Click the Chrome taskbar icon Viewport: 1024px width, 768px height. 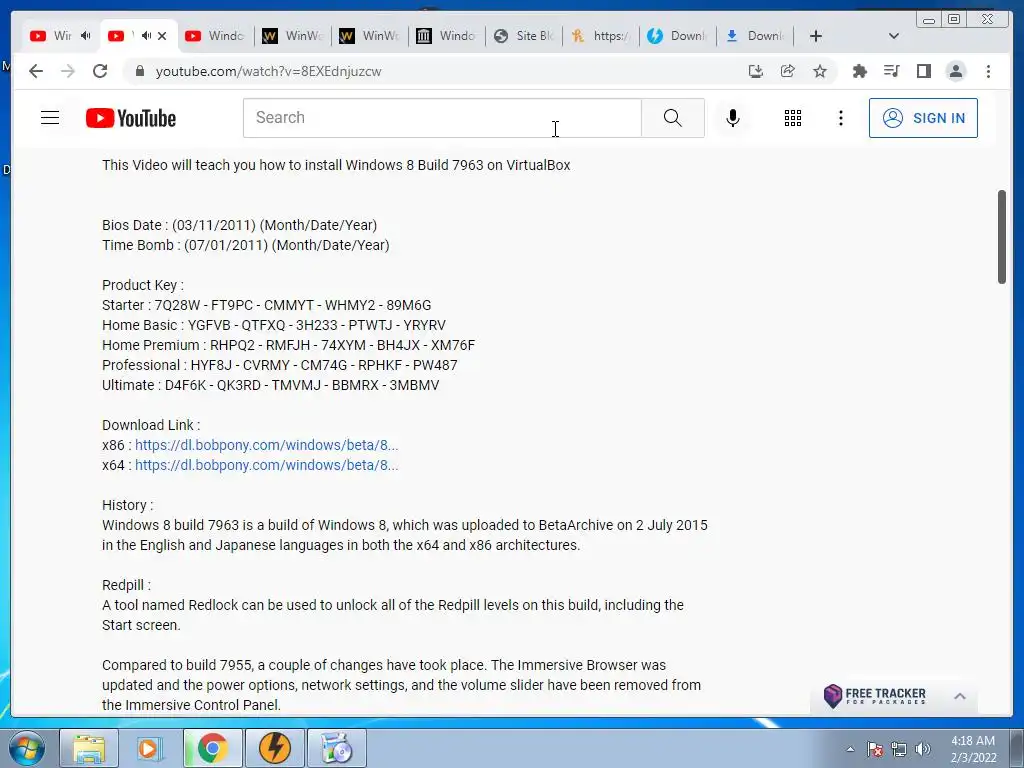click(212, 748)
